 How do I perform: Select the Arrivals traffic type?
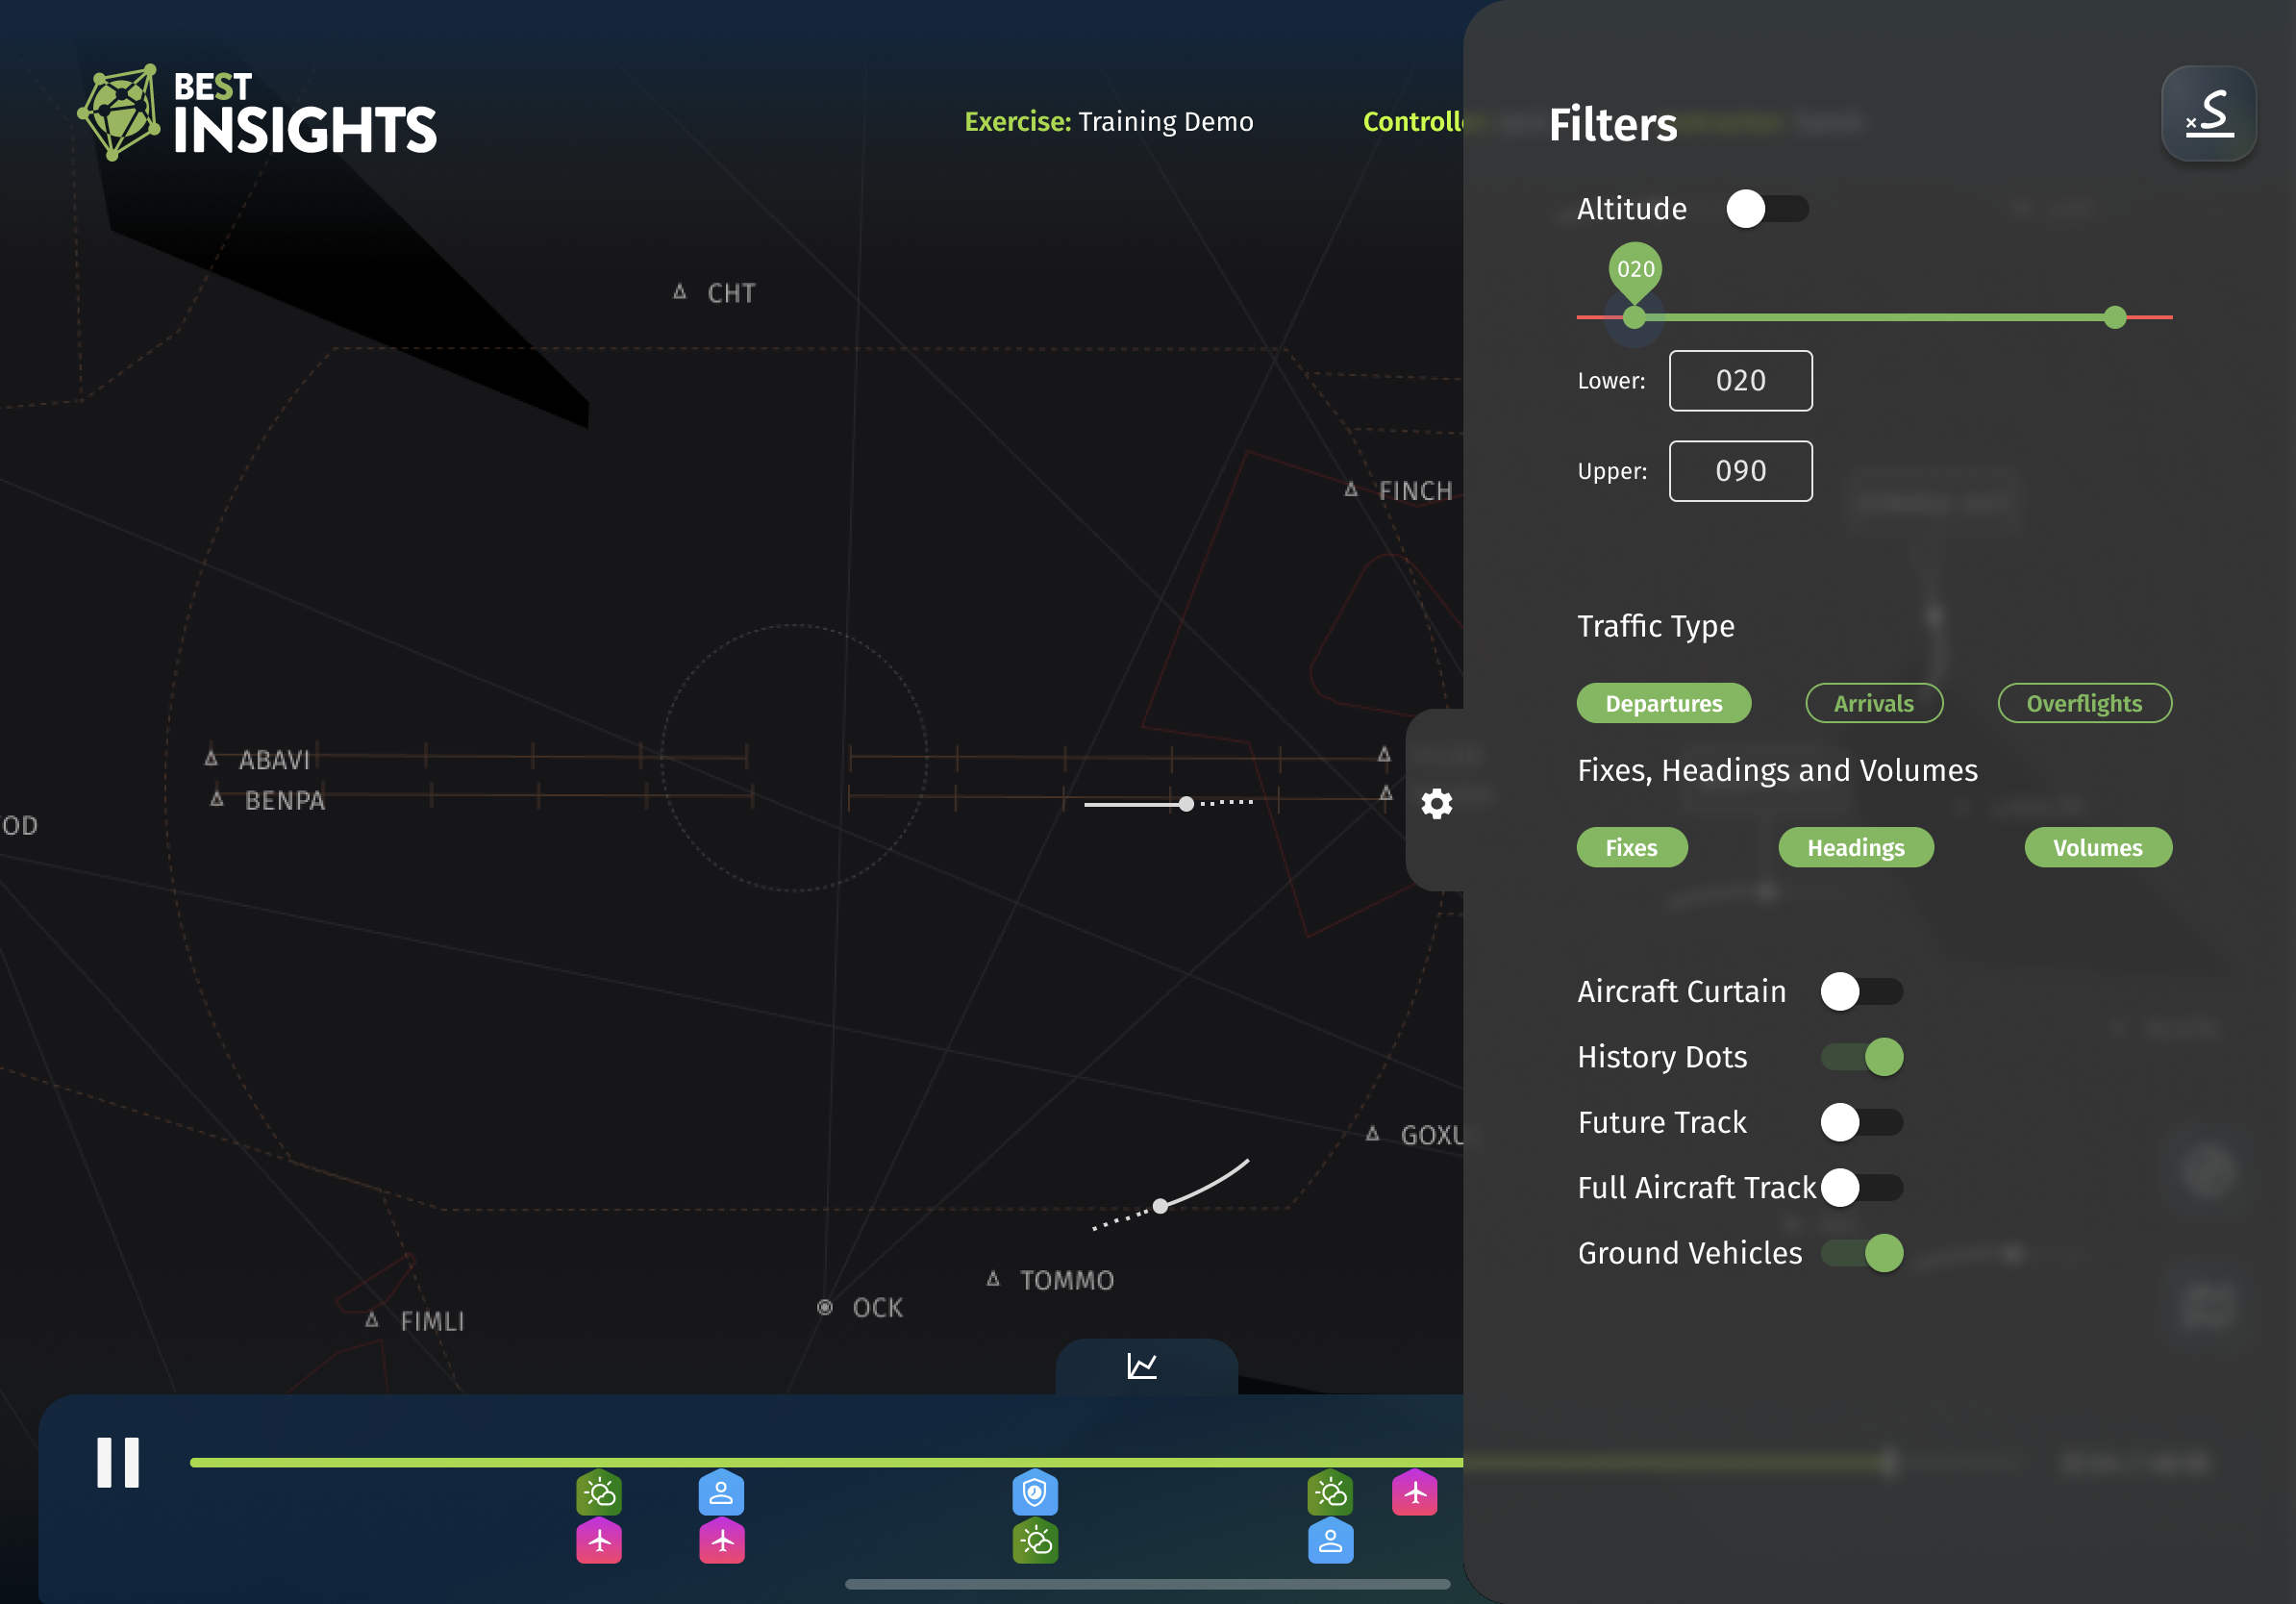1874,703
